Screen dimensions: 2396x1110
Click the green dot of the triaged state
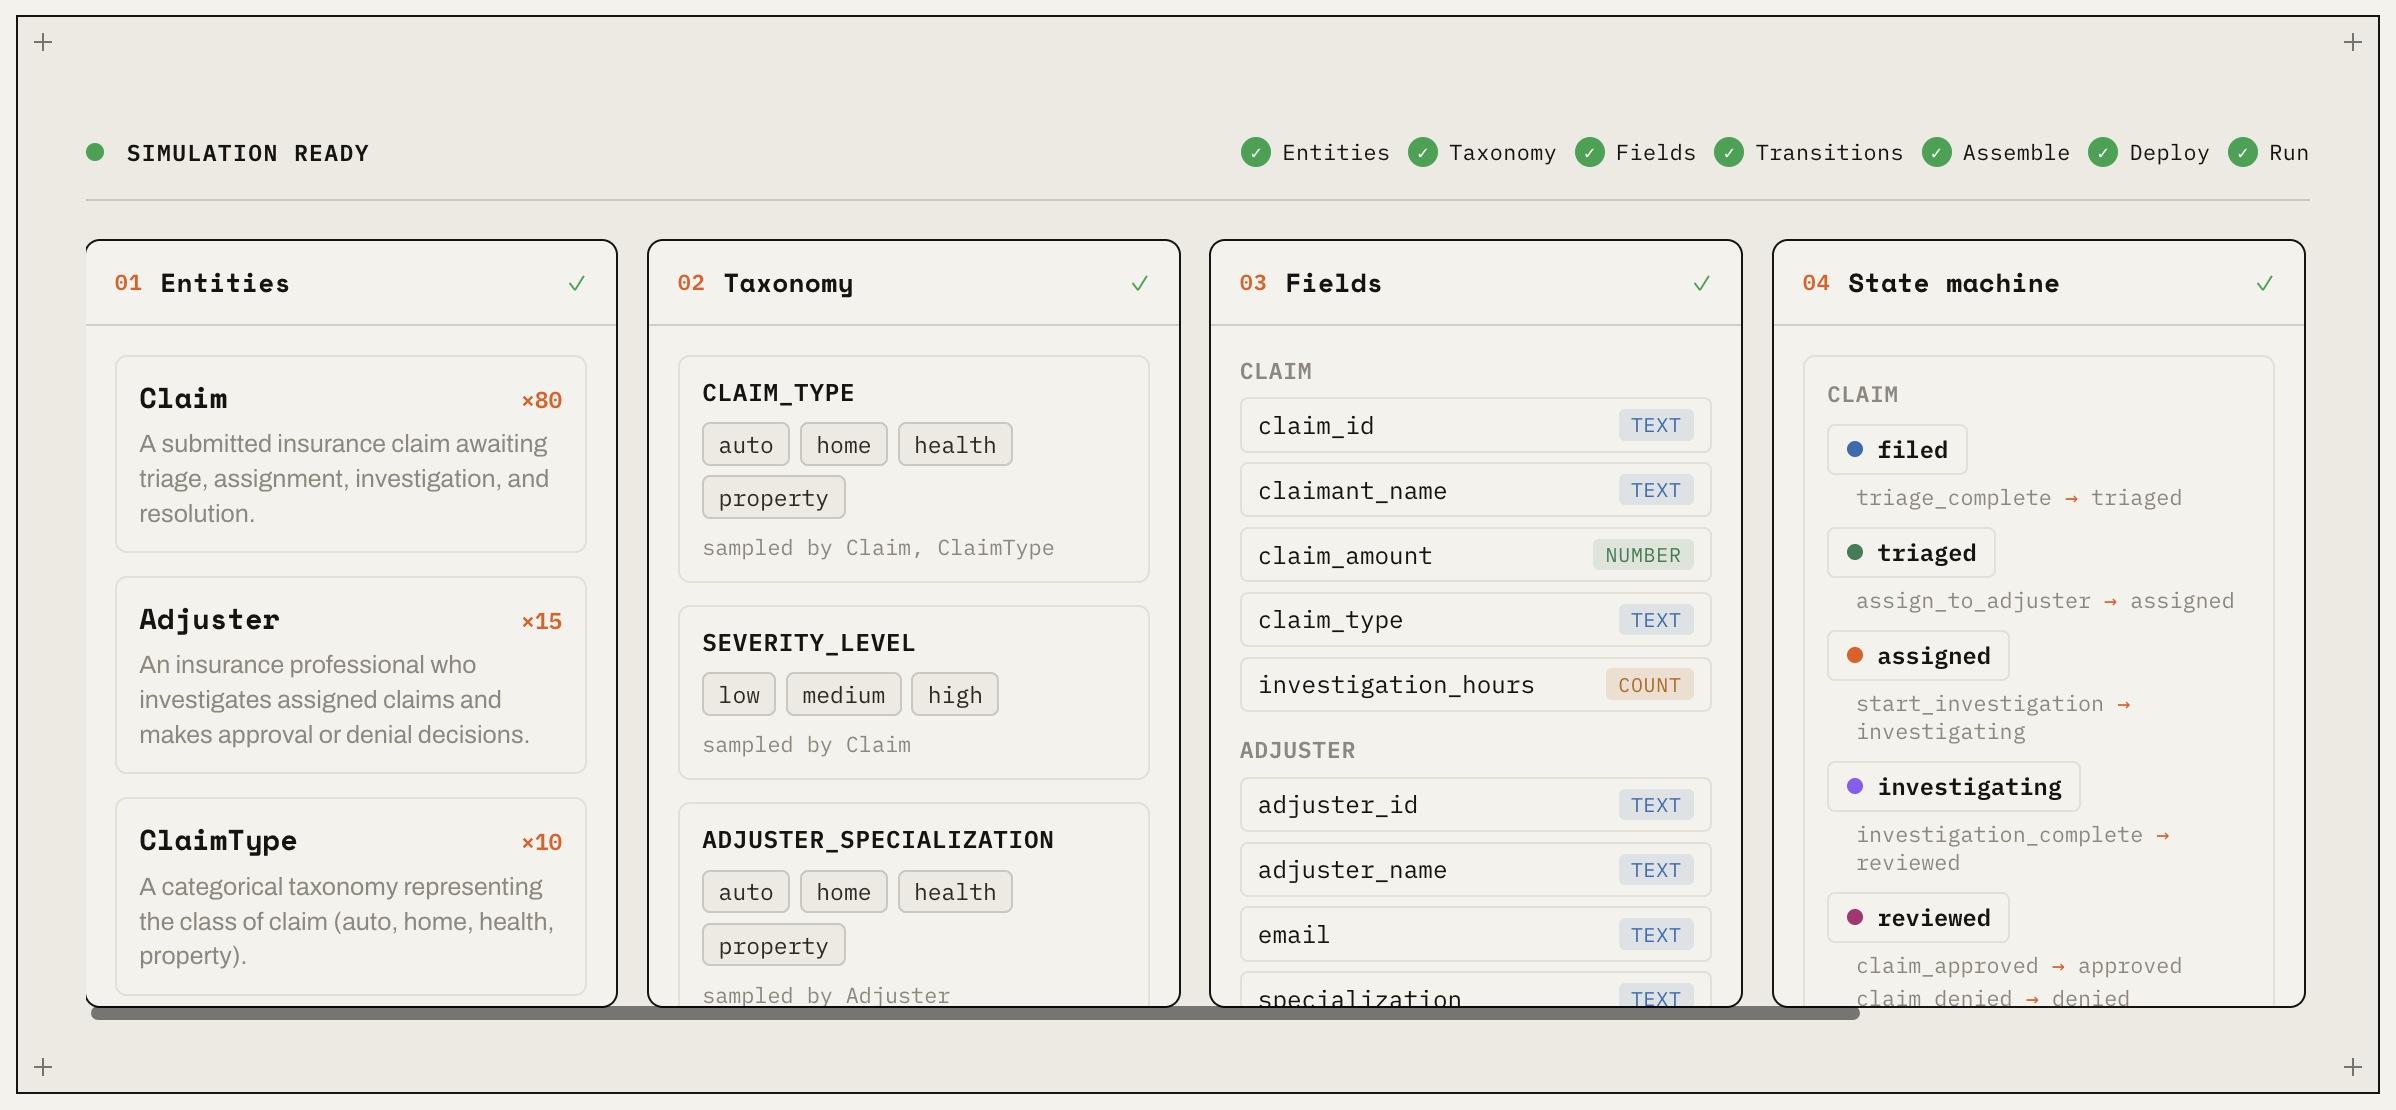coord(1854,552)
